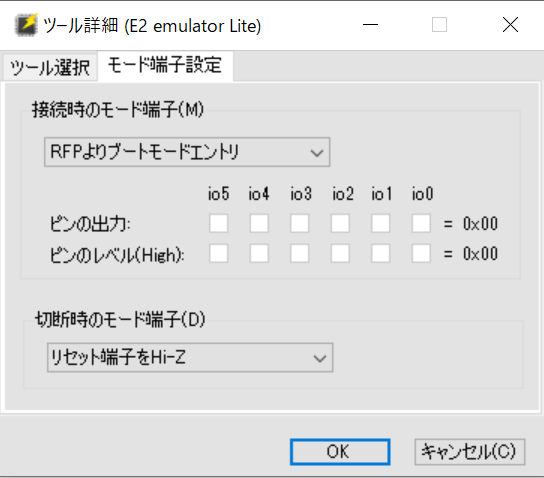Viewport: 544px width, 478px height.
Task: Switch to the ツール選択 tab
Action: coord(50,67)
